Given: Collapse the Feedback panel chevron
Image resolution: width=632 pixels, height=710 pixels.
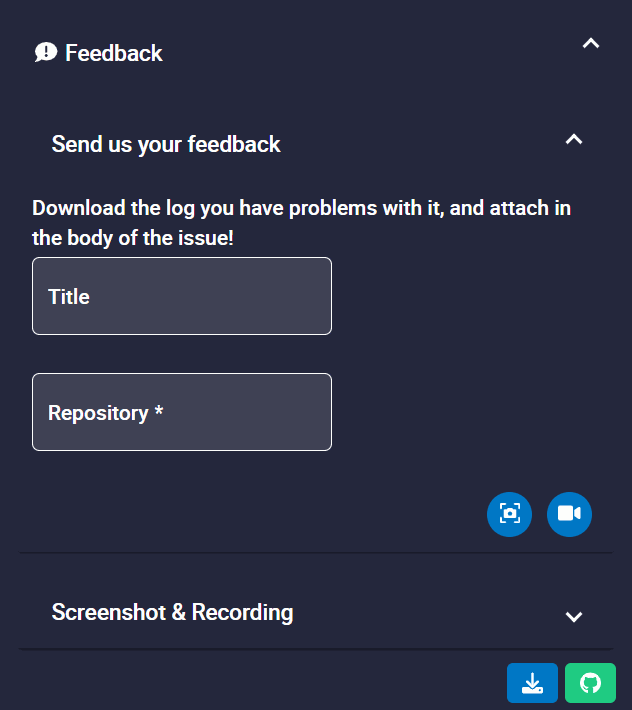Looking at the screenshot, I should [591, 43].
